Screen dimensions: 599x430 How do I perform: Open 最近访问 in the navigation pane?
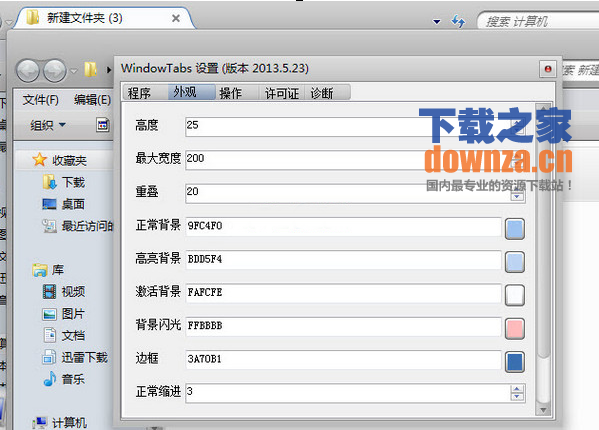(87, 226)
